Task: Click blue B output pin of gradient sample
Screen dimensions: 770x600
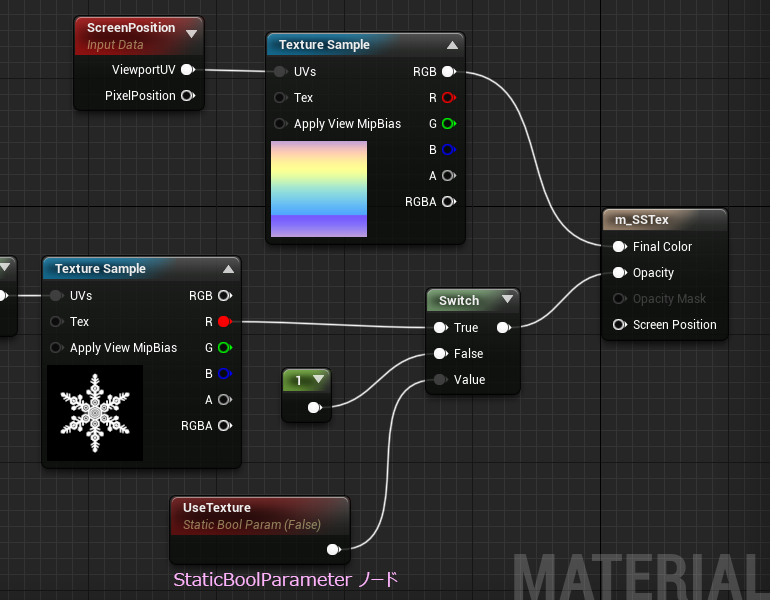Action: 449,150
